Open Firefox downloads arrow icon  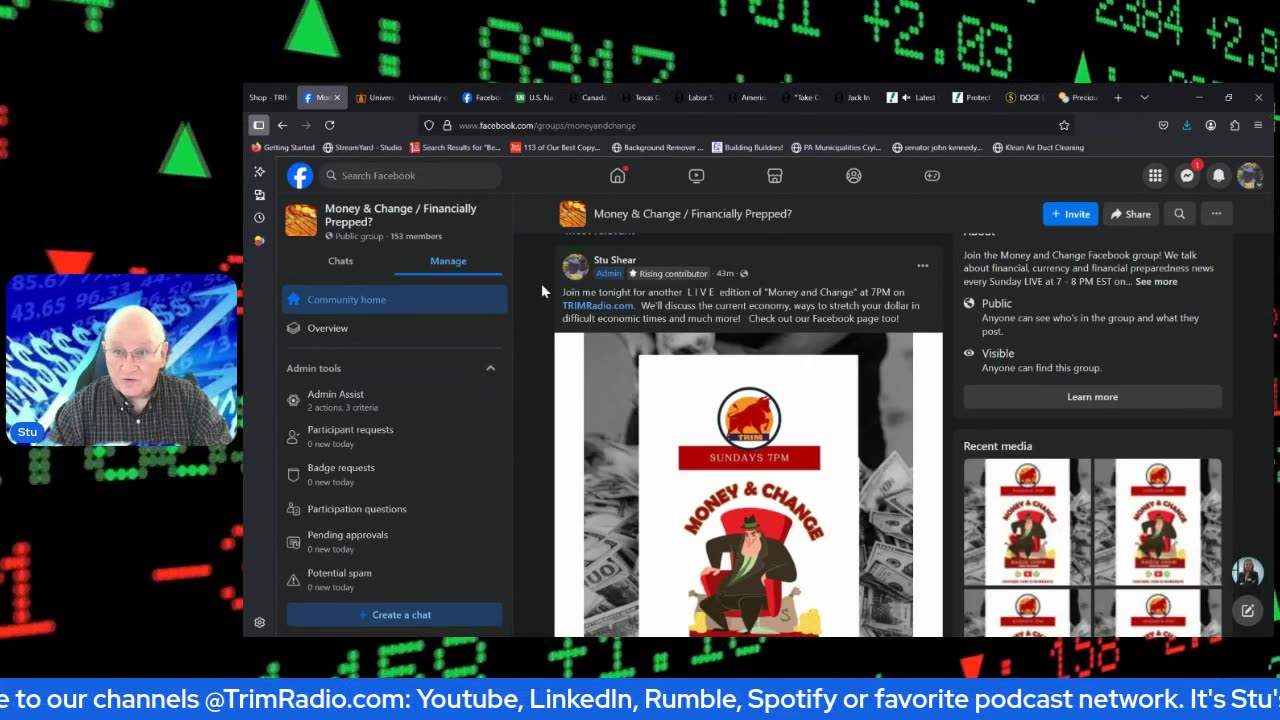tap(1186, 125)
